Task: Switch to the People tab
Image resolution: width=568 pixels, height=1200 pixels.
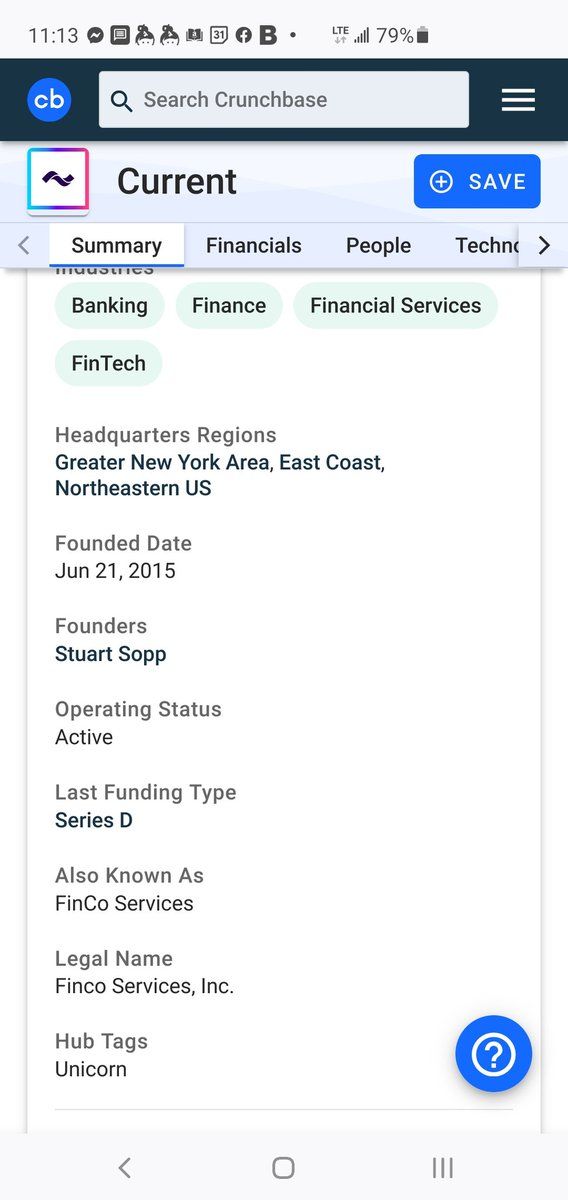Action: [378, 245]
